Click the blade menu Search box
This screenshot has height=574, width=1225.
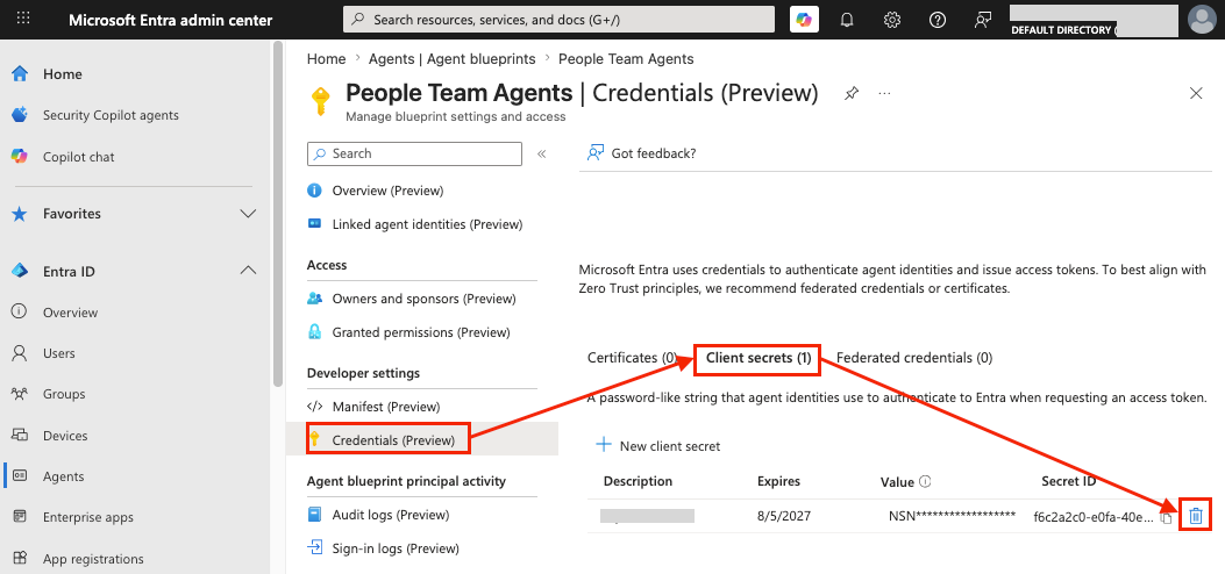coord(415,154)
